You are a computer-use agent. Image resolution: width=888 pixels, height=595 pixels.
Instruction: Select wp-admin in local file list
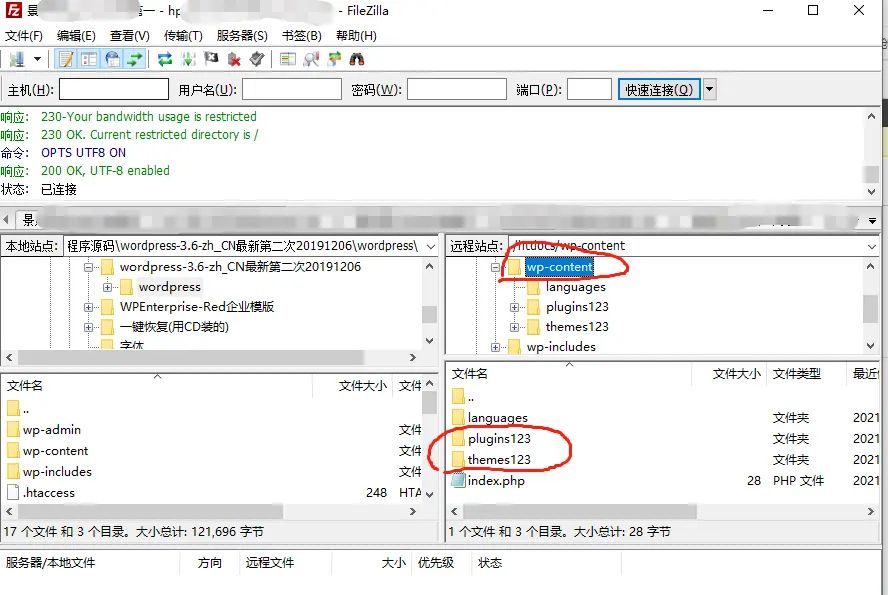(x=52, y=430)
